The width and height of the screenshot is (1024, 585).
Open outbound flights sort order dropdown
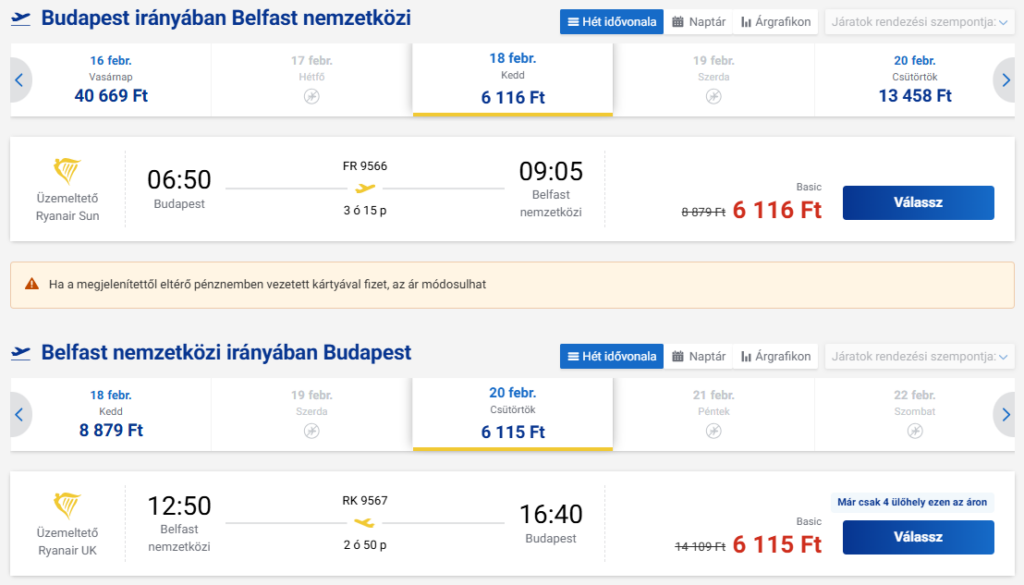click(919, 22)
